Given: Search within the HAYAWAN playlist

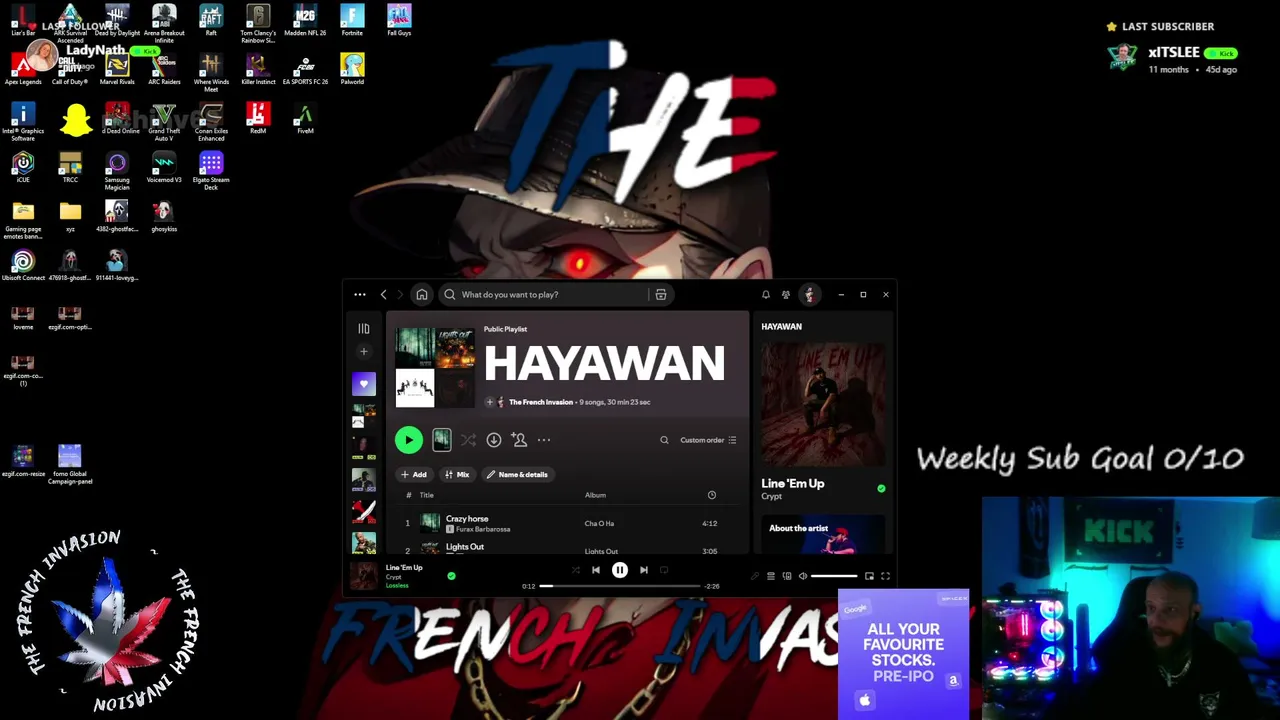Looking at the screenshot, I should 664,440.
